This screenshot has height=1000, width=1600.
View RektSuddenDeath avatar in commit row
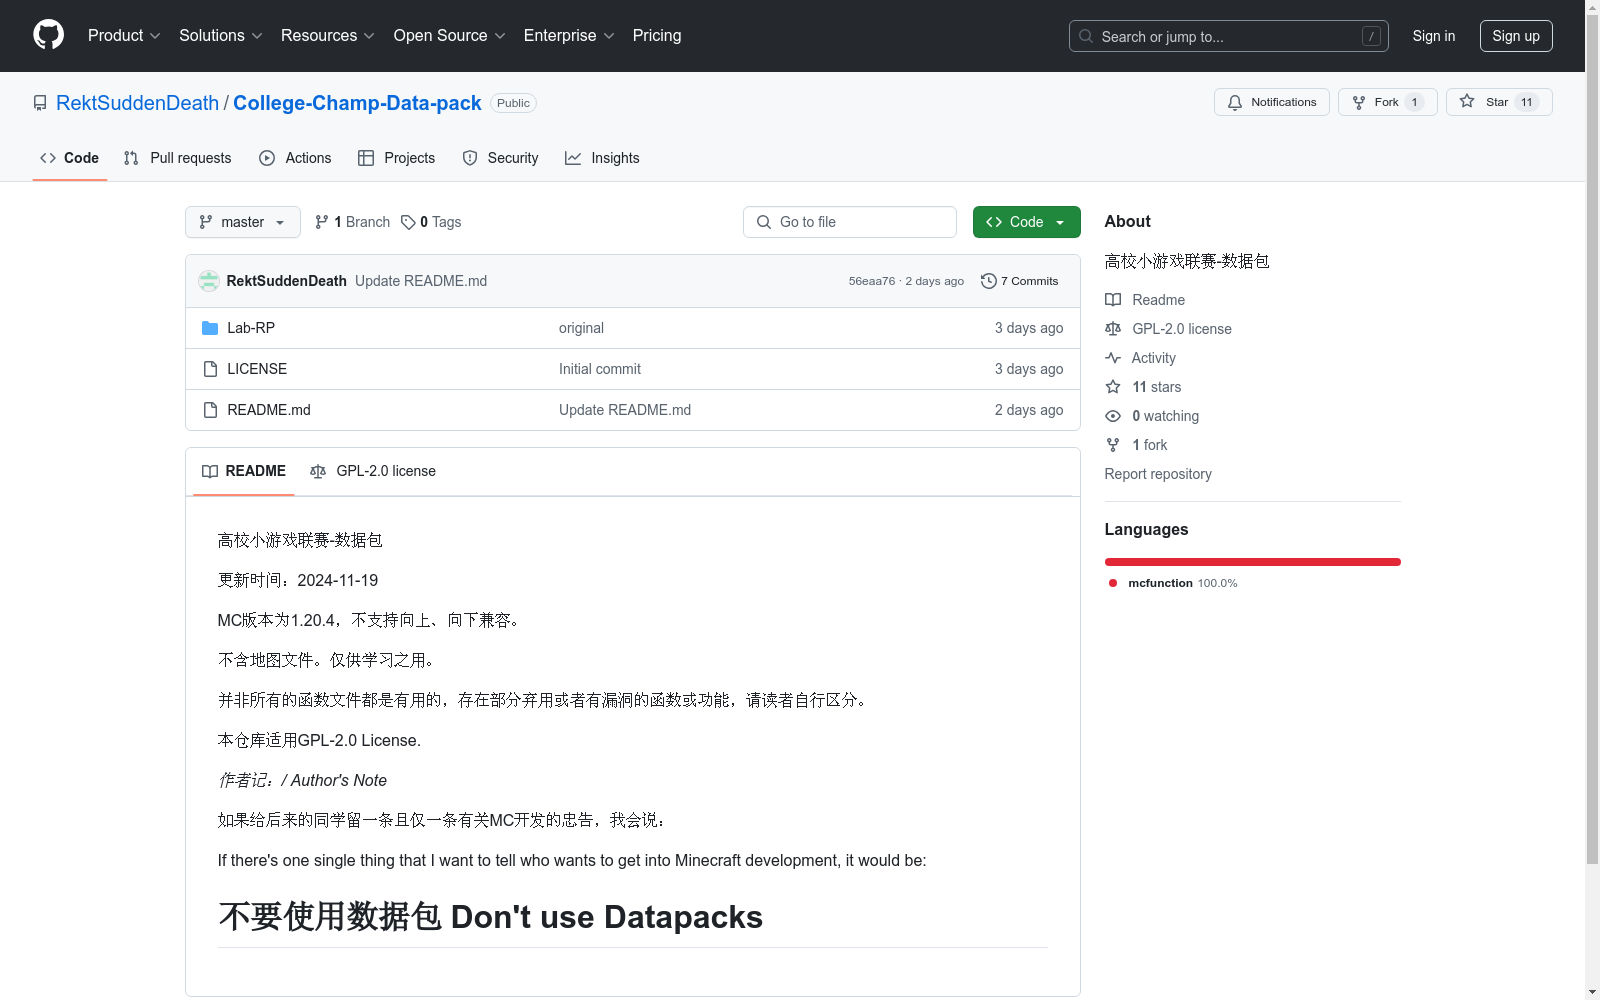pyautogui.click(x=209, y=281)
